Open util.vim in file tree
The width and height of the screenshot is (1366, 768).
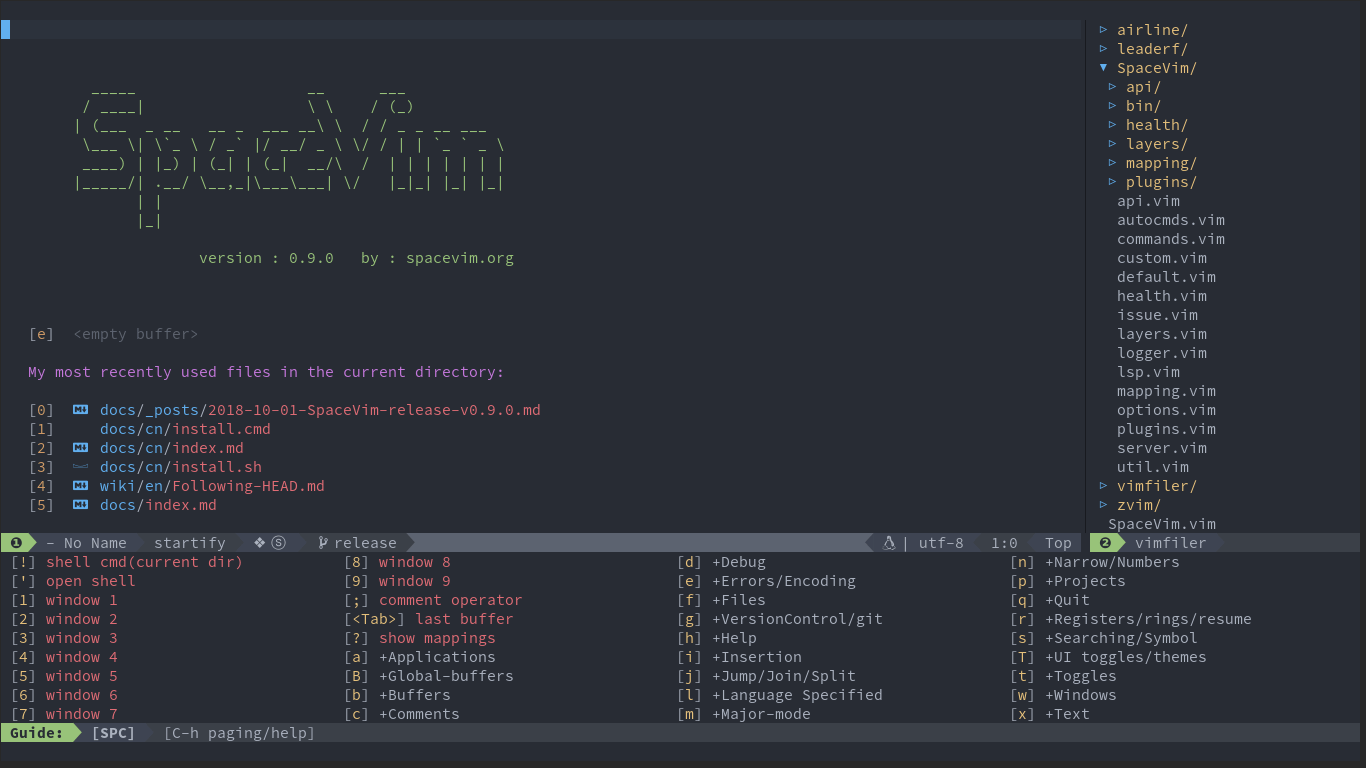(1153, 467)
